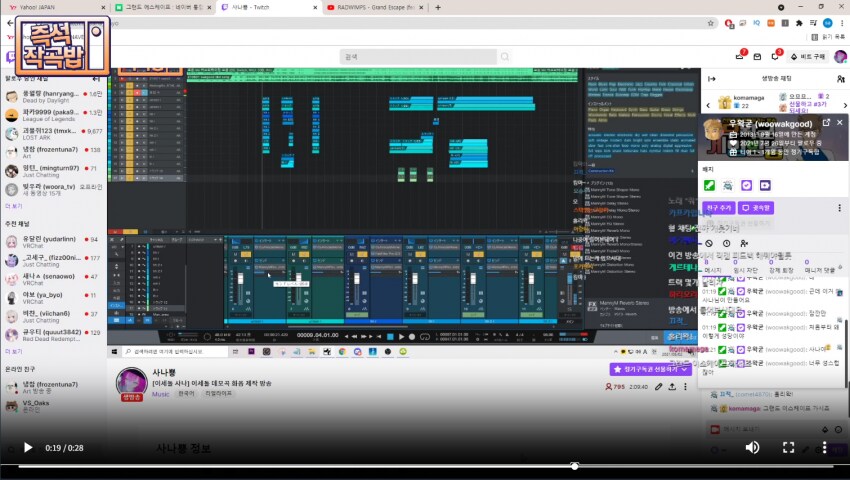The width and height of the screenshot is (850, 480).
Task: Click the 친구 추가 button
Action: click(719, 208)
